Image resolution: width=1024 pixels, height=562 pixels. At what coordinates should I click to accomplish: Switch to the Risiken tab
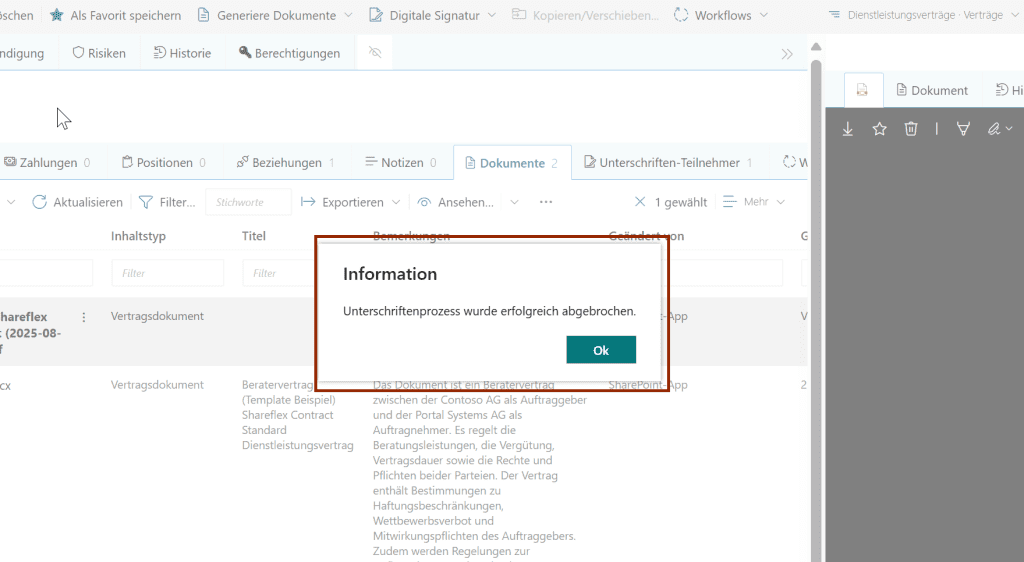click(99, 53)
